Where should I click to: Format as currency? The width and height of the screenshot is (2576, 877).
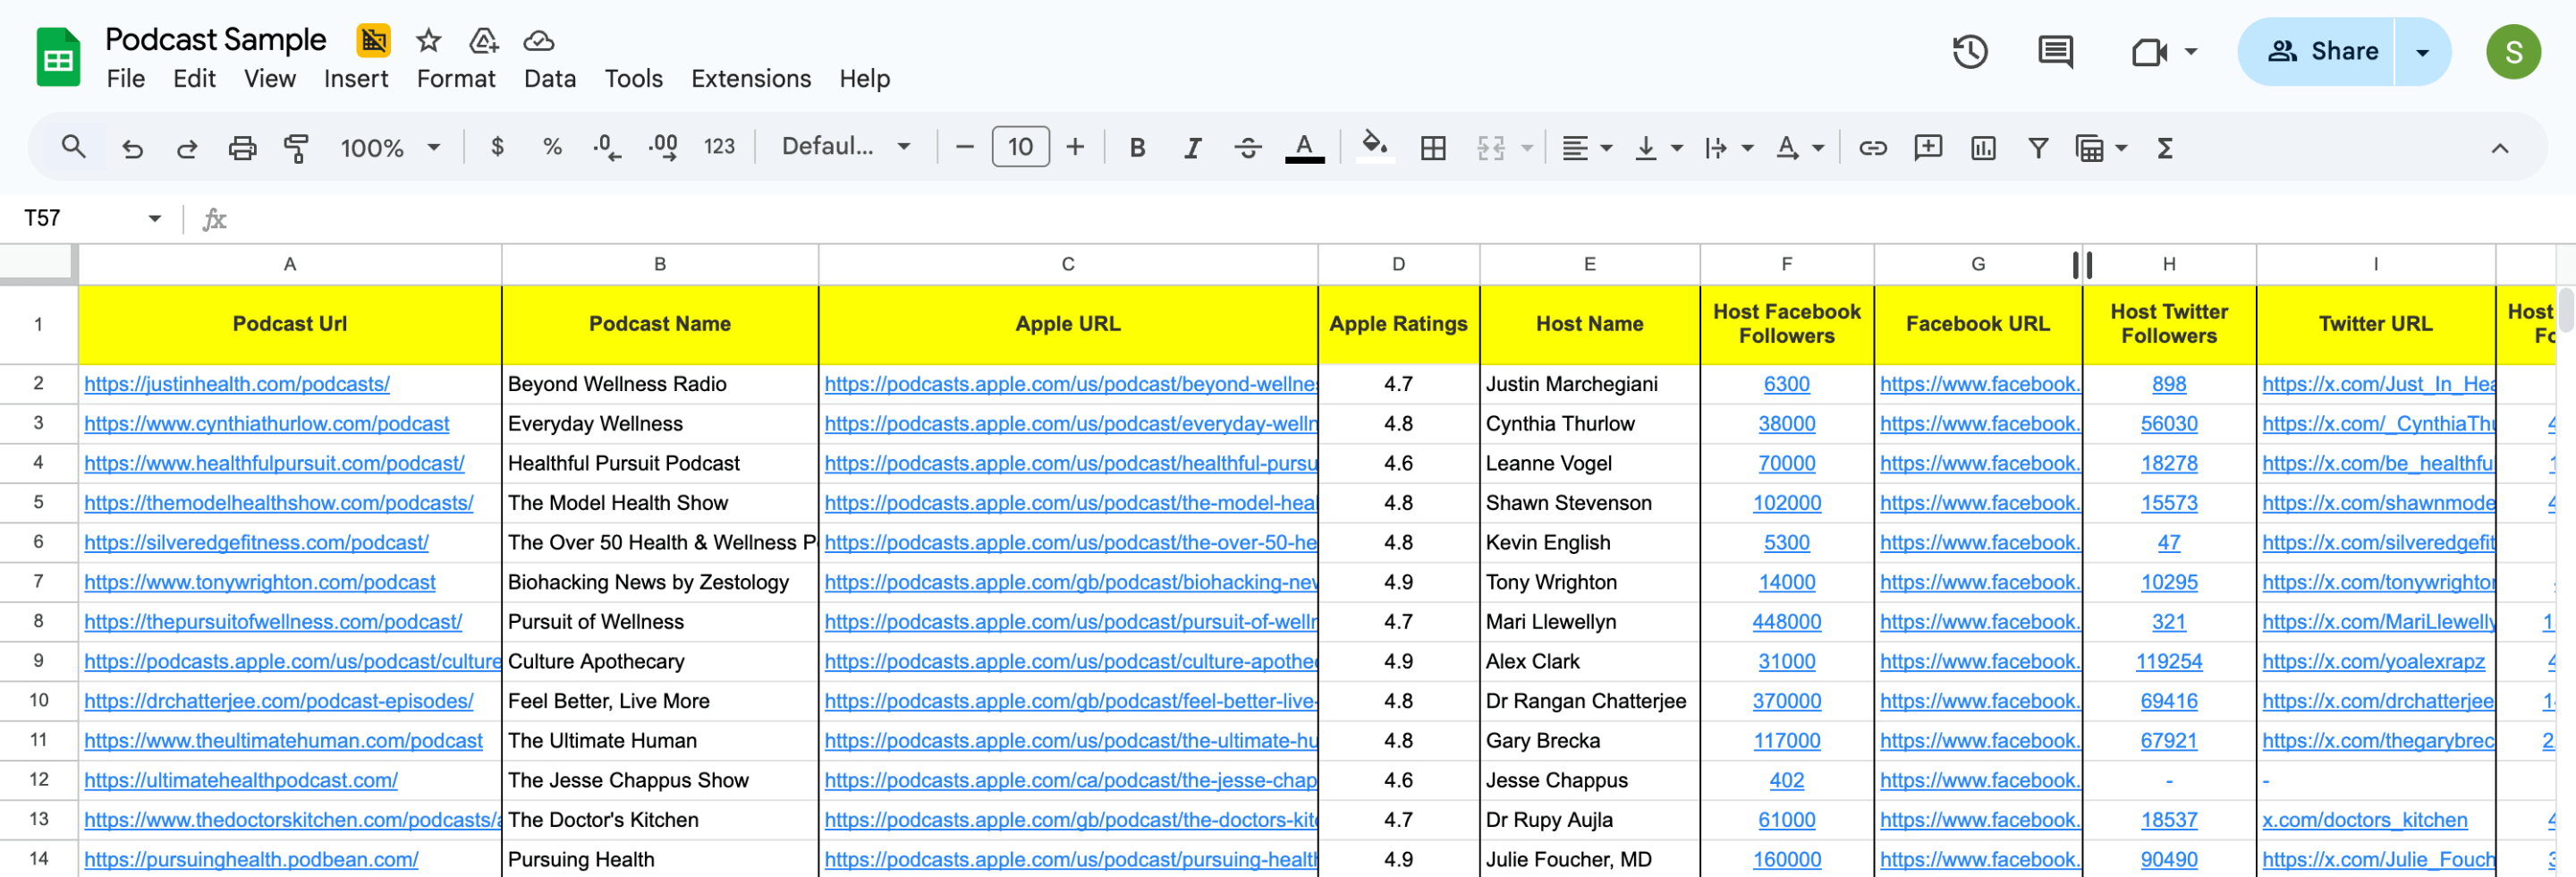click(497, 147)
